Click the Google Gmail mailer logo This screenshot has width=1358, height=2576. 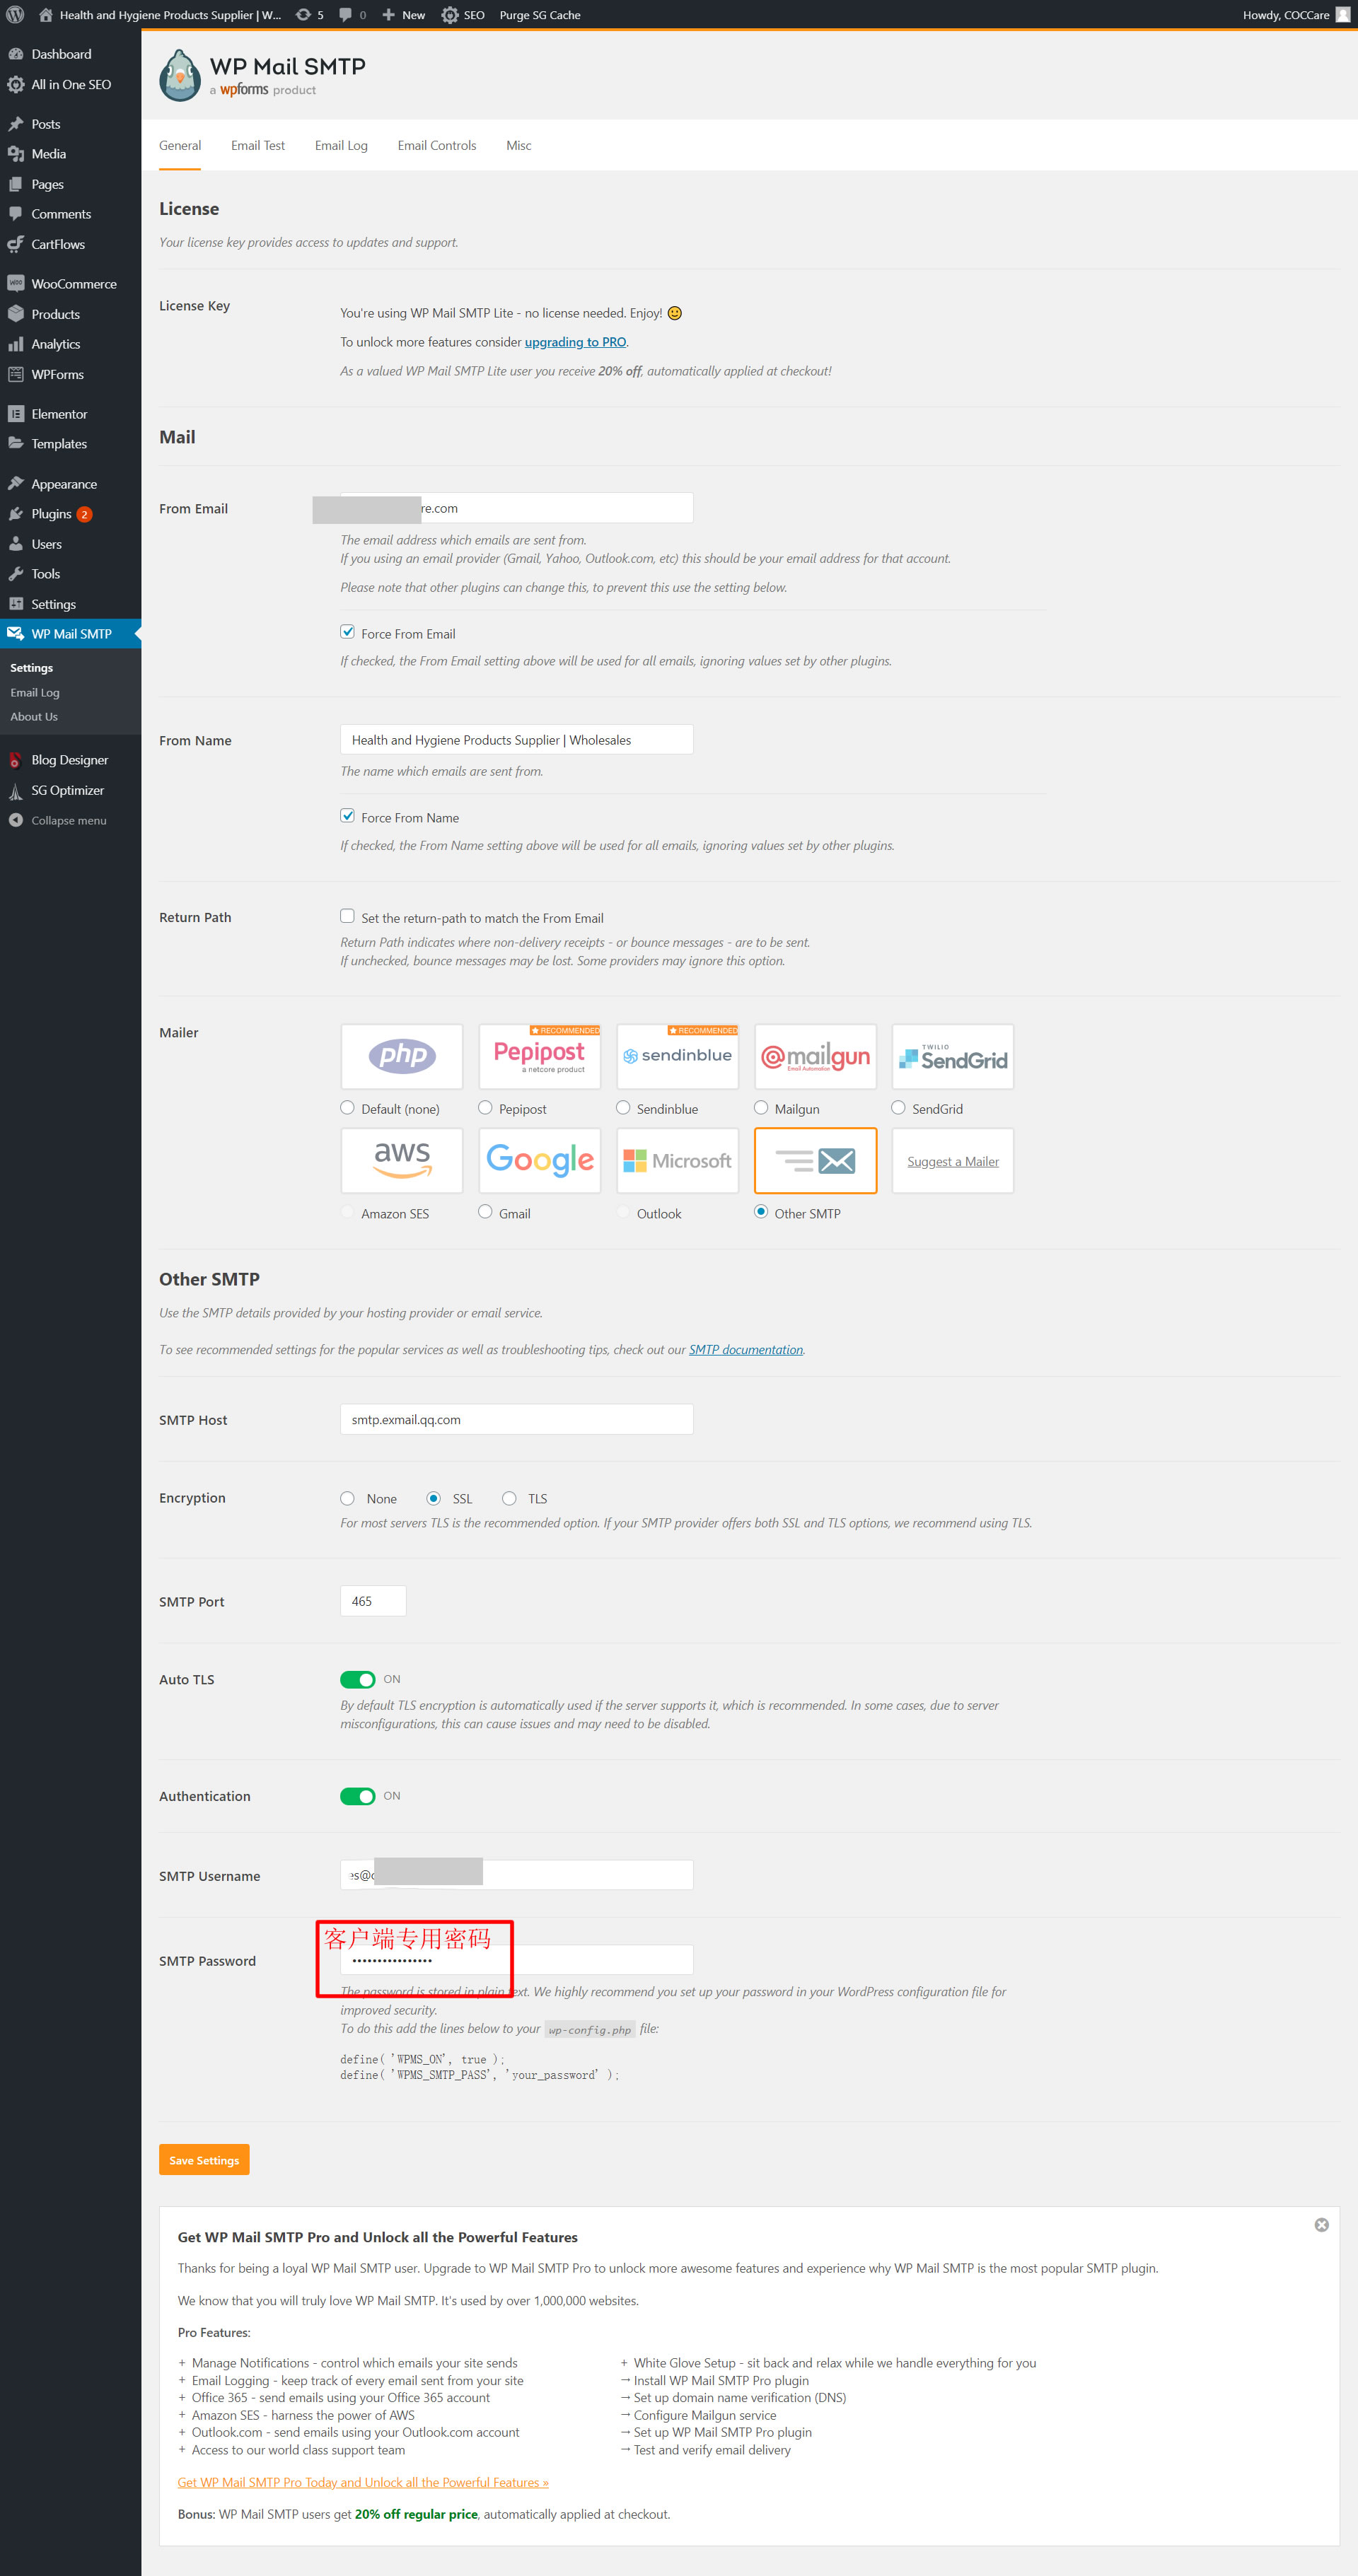pyautogui.click(x=540, y=1160)
